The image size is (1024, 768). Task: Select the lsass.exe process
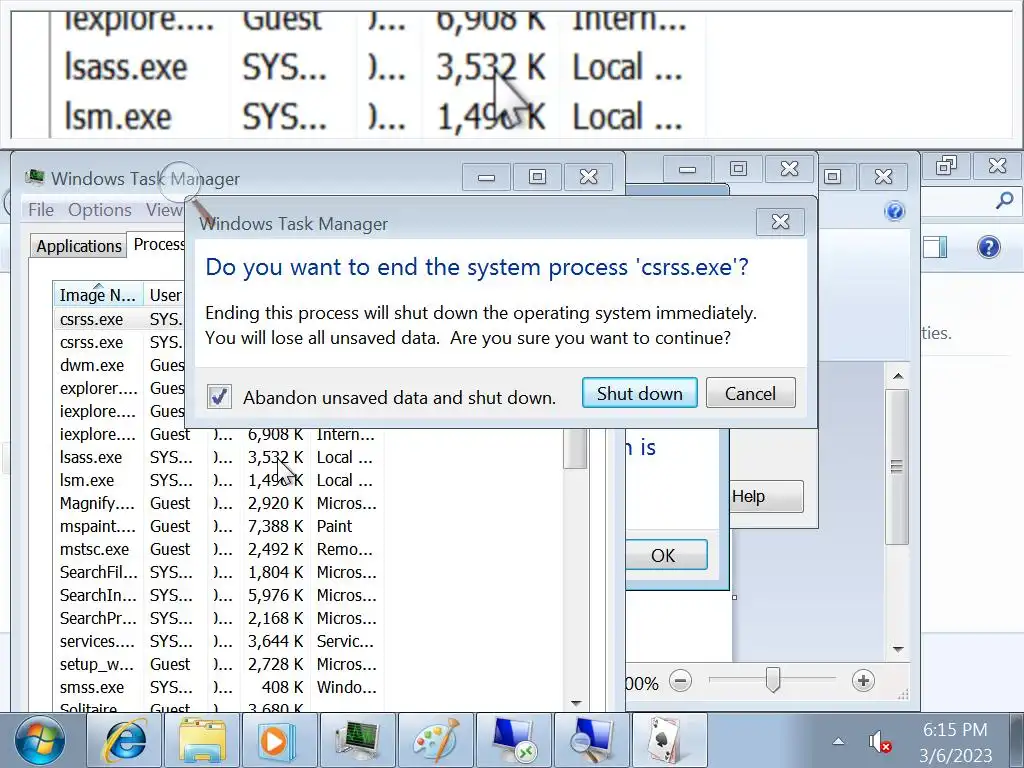pyautogui.click(x=219, y=457)
